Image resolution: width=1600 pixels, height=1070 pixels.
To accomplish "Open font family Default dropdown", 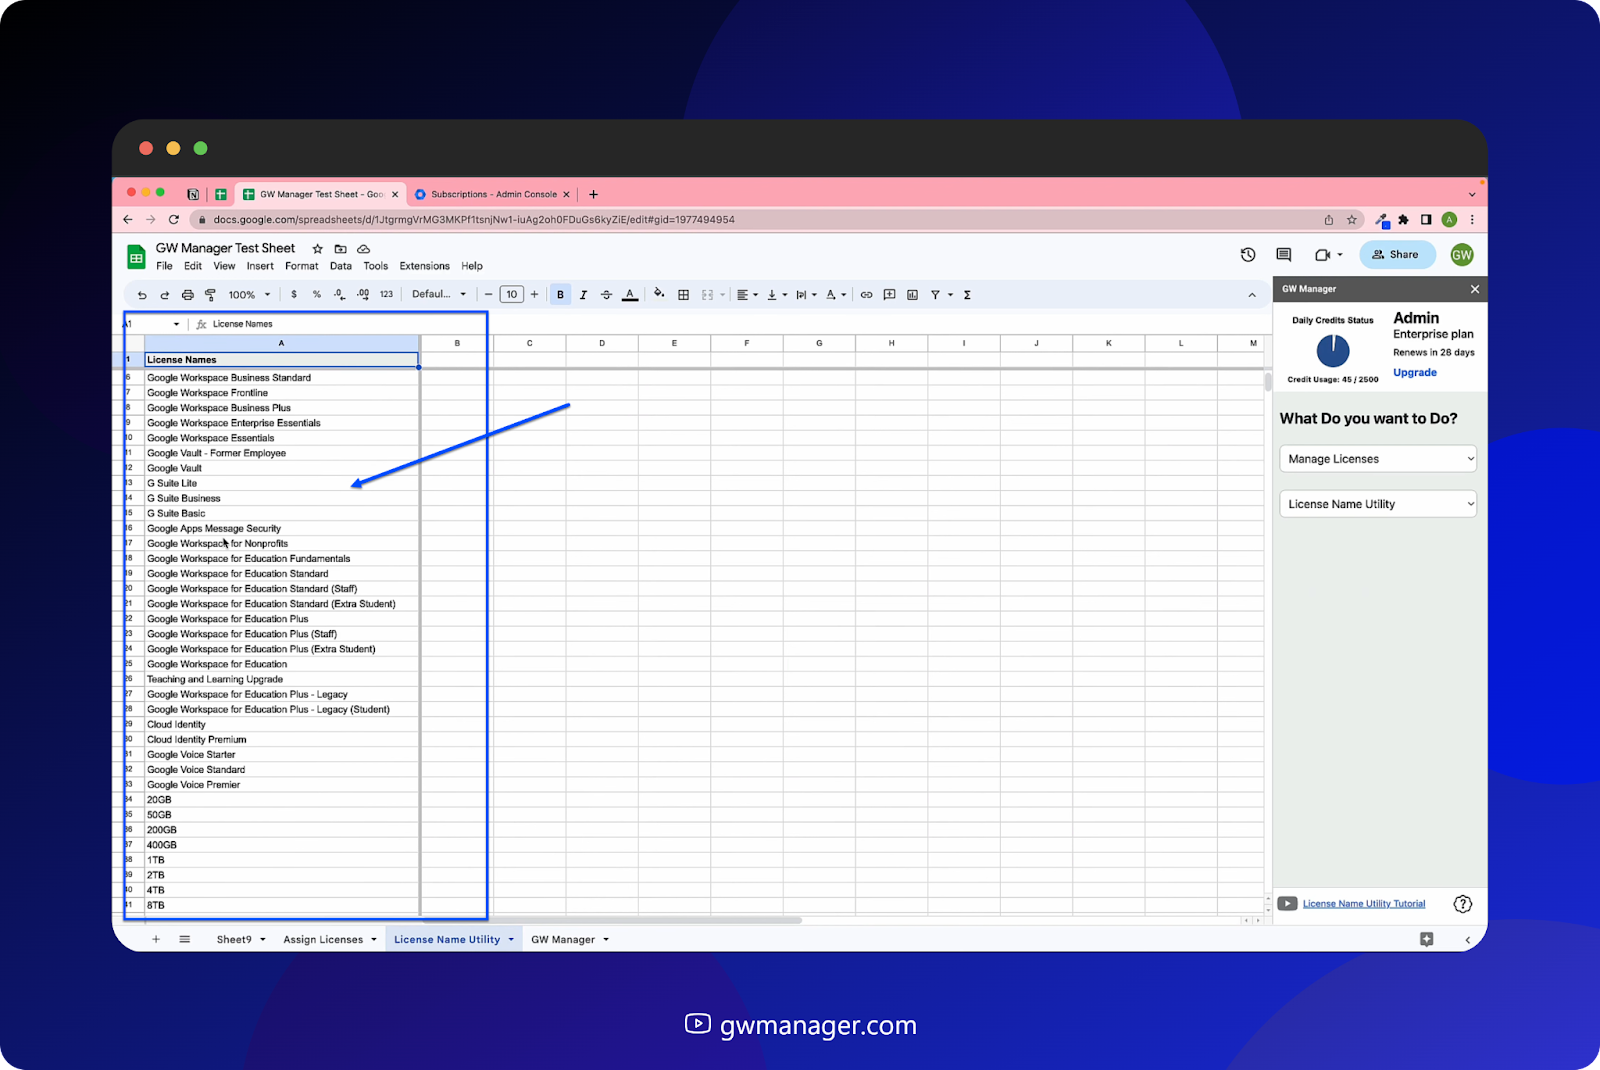I will pyautogui.click(x=439, y=294).
